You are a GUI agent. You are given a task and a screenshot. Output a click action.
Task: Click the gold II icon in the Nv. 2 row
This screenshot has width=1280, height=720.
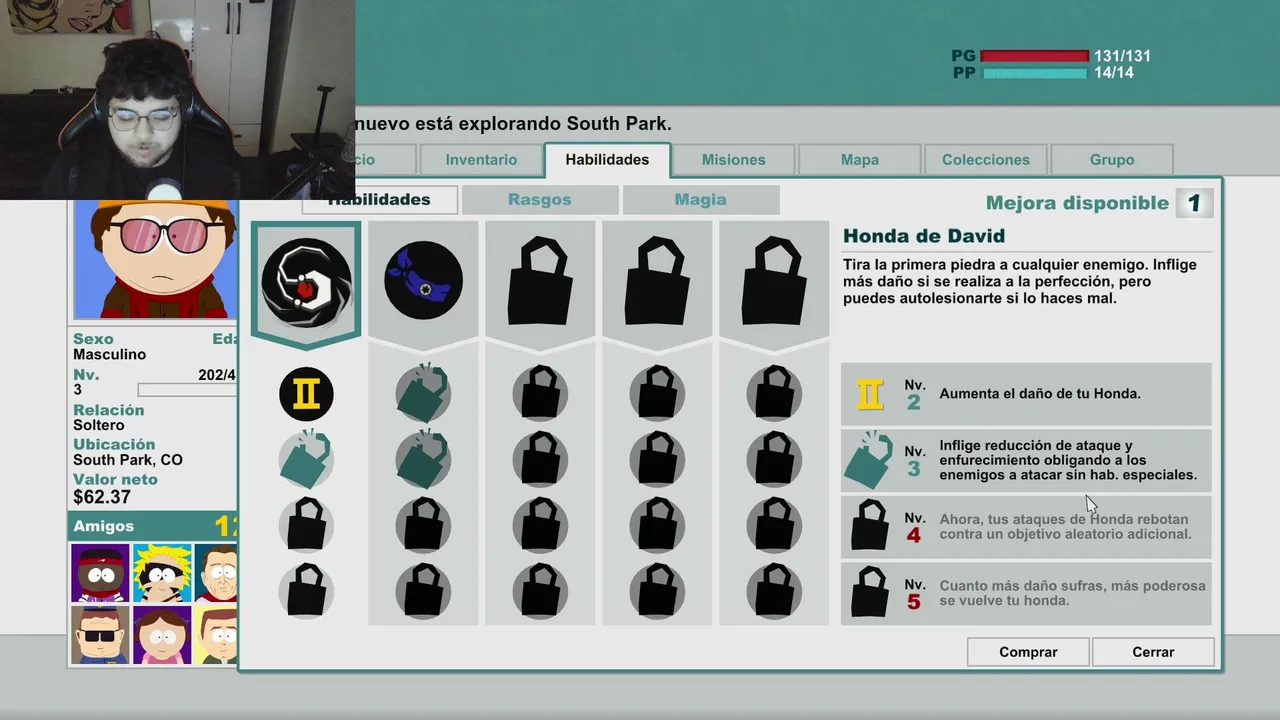(x=870, y=394)
